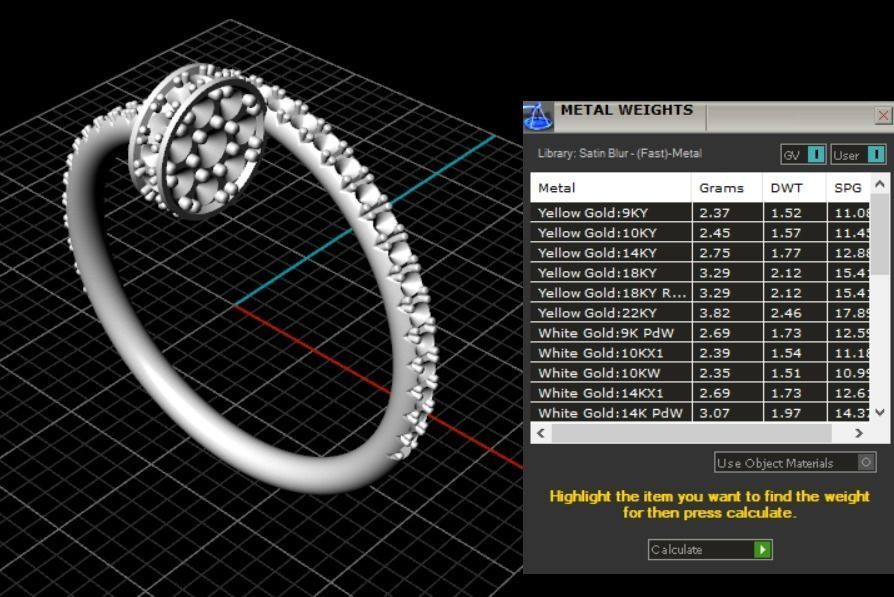
Task: Click DWT value 2.46 for 22KY
Action: (786, 312)
